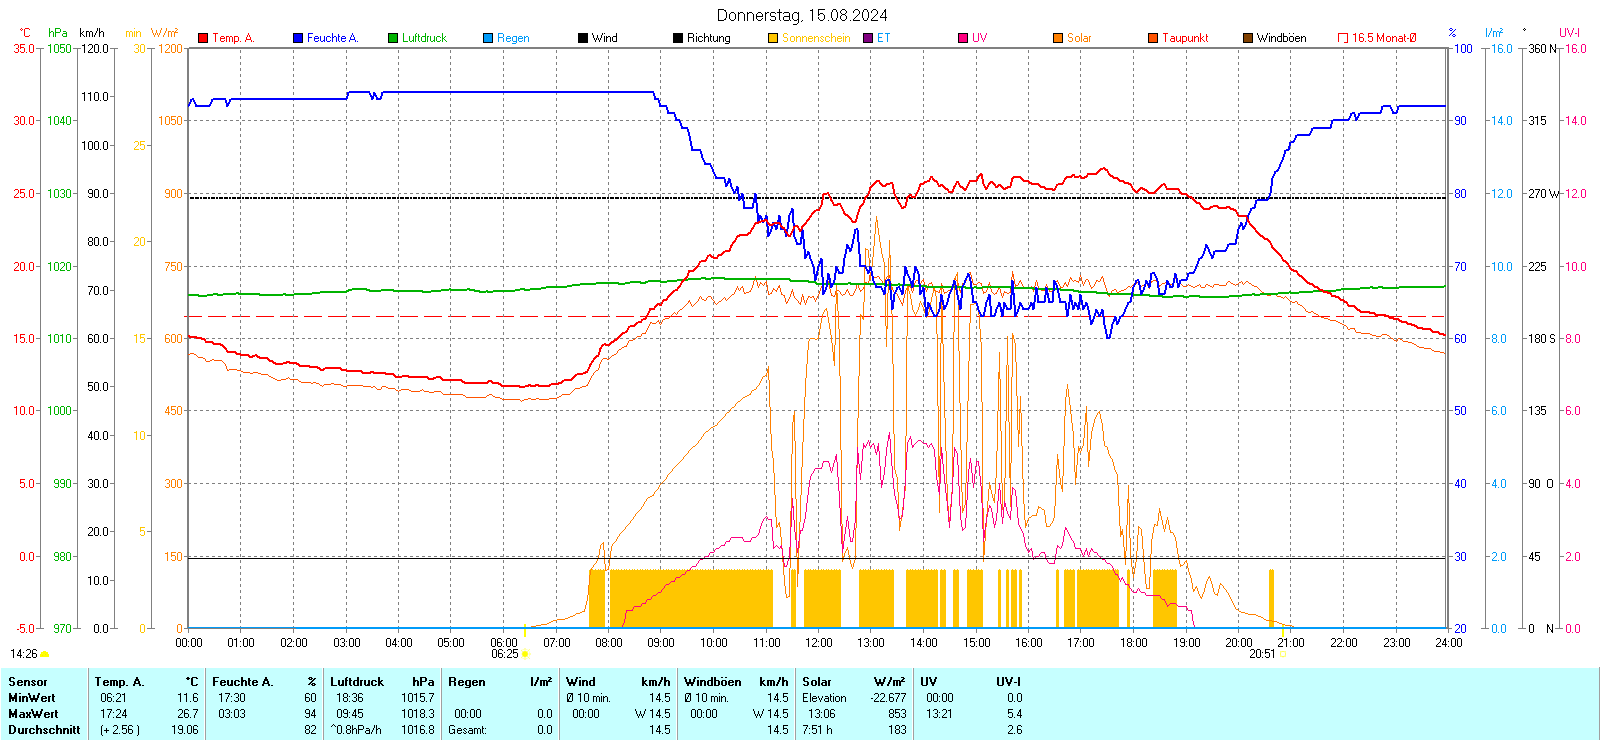
Task: Select the 18:00 time axis label
Action: tap(1133, 643)
